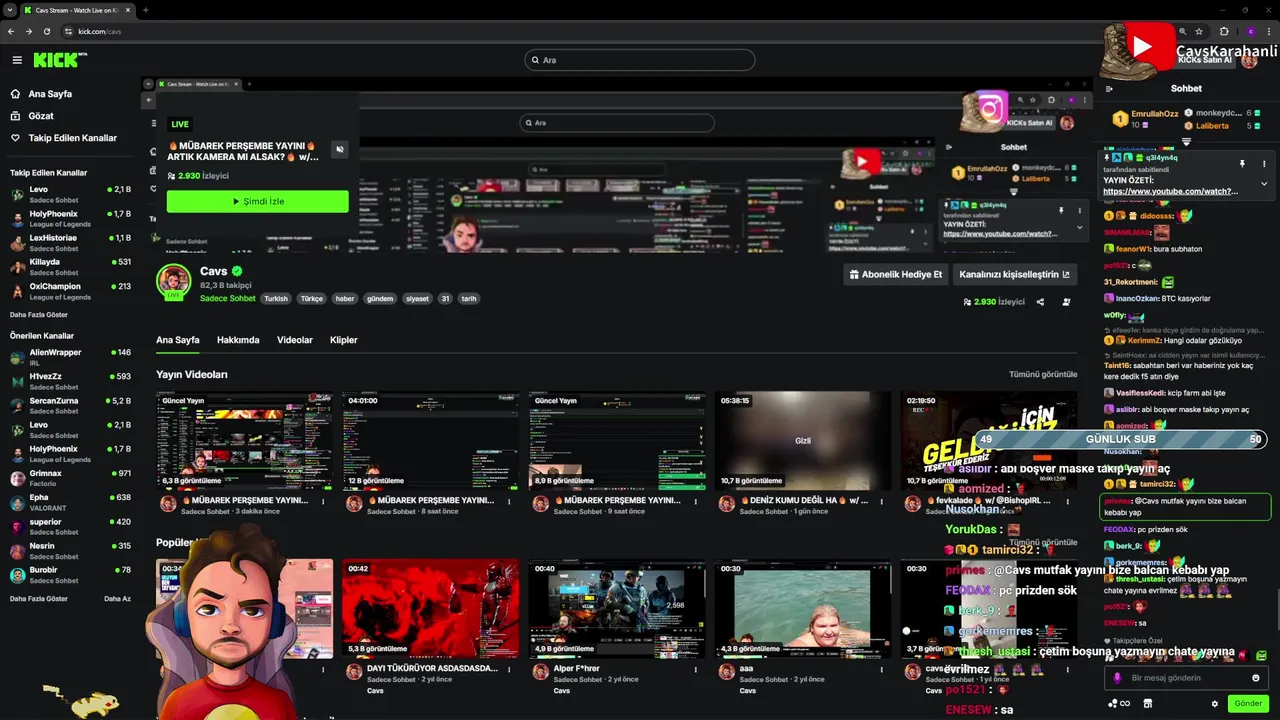The width and height of the screenshot is (1280, 720).
Task: Open options menu for aaa clip
Action: [881, 669]
